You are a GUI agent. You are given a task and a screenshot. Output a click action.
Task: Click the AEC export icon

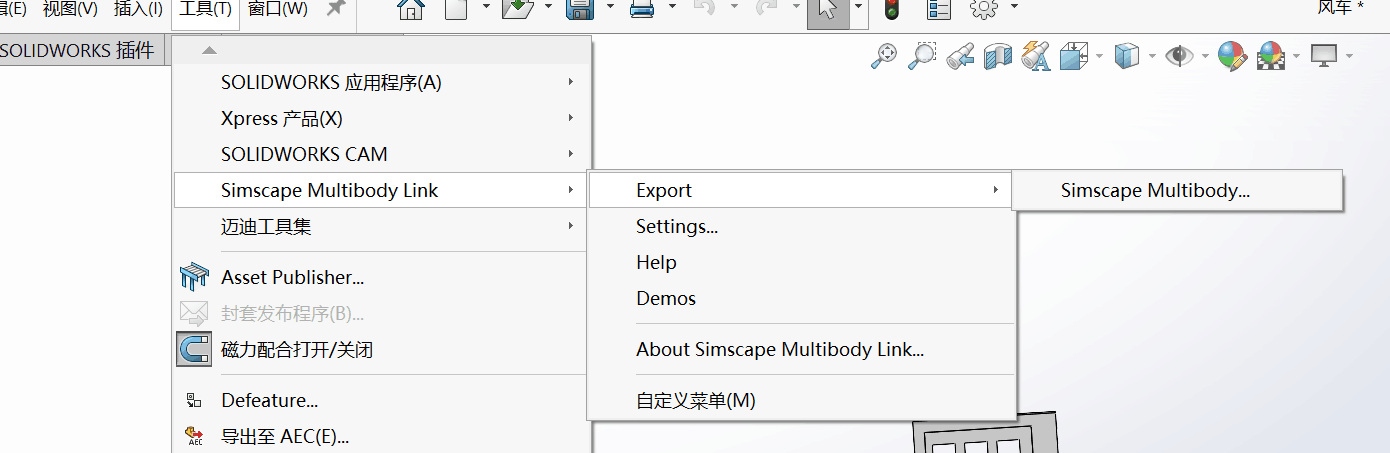coord(194,436)
